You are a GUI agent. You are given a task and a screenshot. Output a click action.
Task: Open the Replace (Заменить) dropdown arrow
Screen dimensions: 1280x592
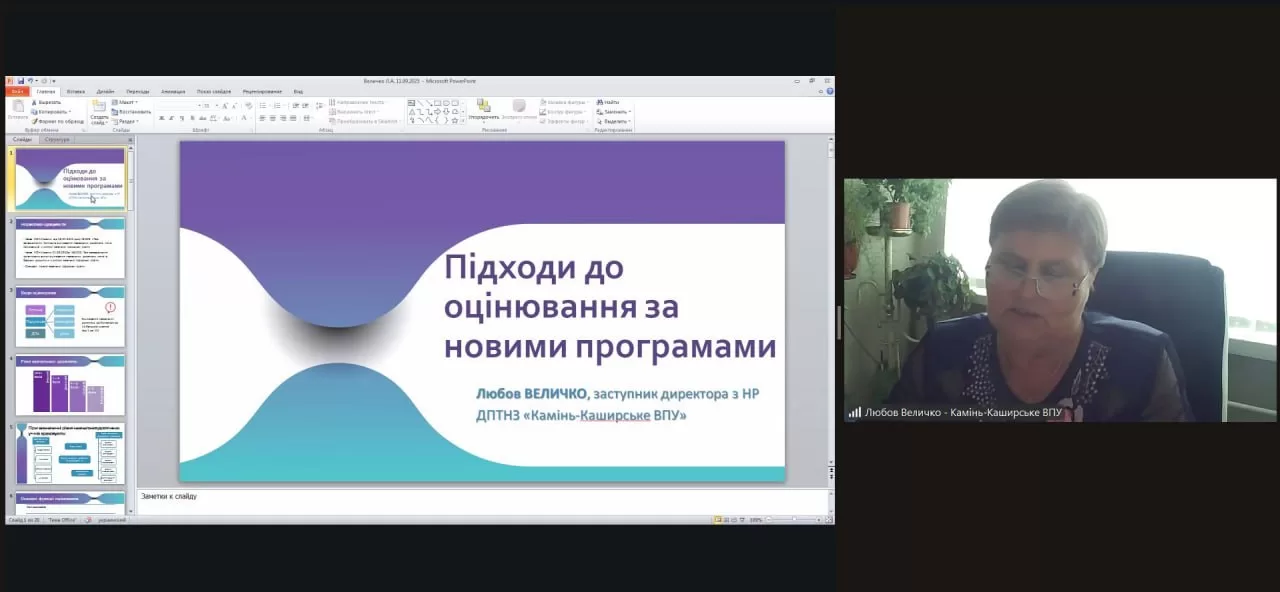631,112
